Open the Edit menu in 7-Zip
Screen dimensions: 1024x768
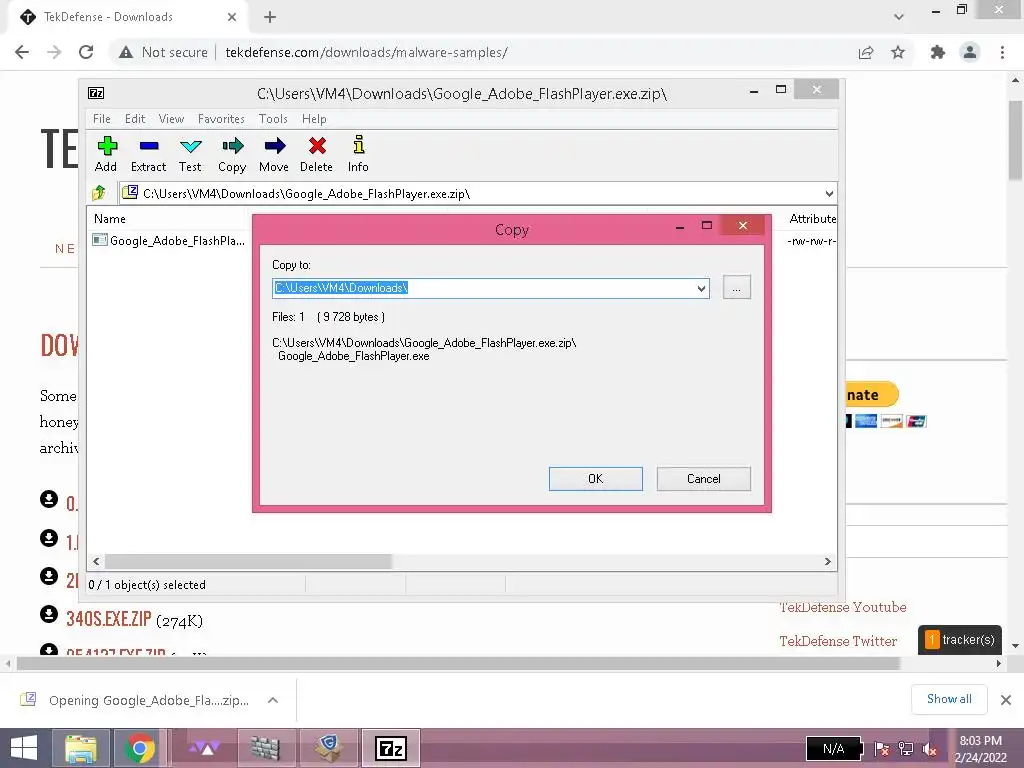tap(135, 119)
